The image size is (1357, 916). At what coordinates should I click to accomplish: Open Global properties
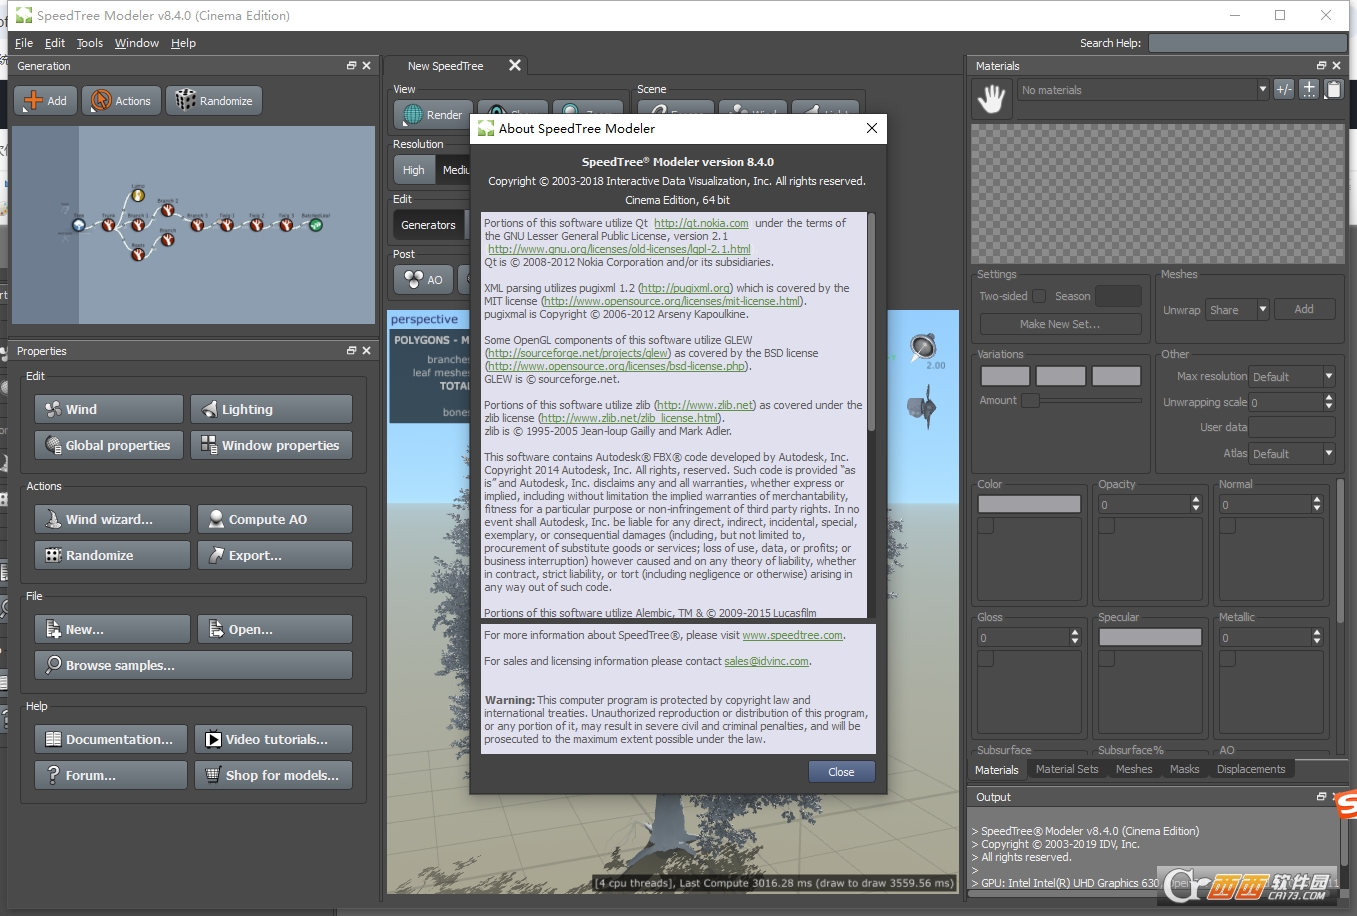click(x=109, y=445)
